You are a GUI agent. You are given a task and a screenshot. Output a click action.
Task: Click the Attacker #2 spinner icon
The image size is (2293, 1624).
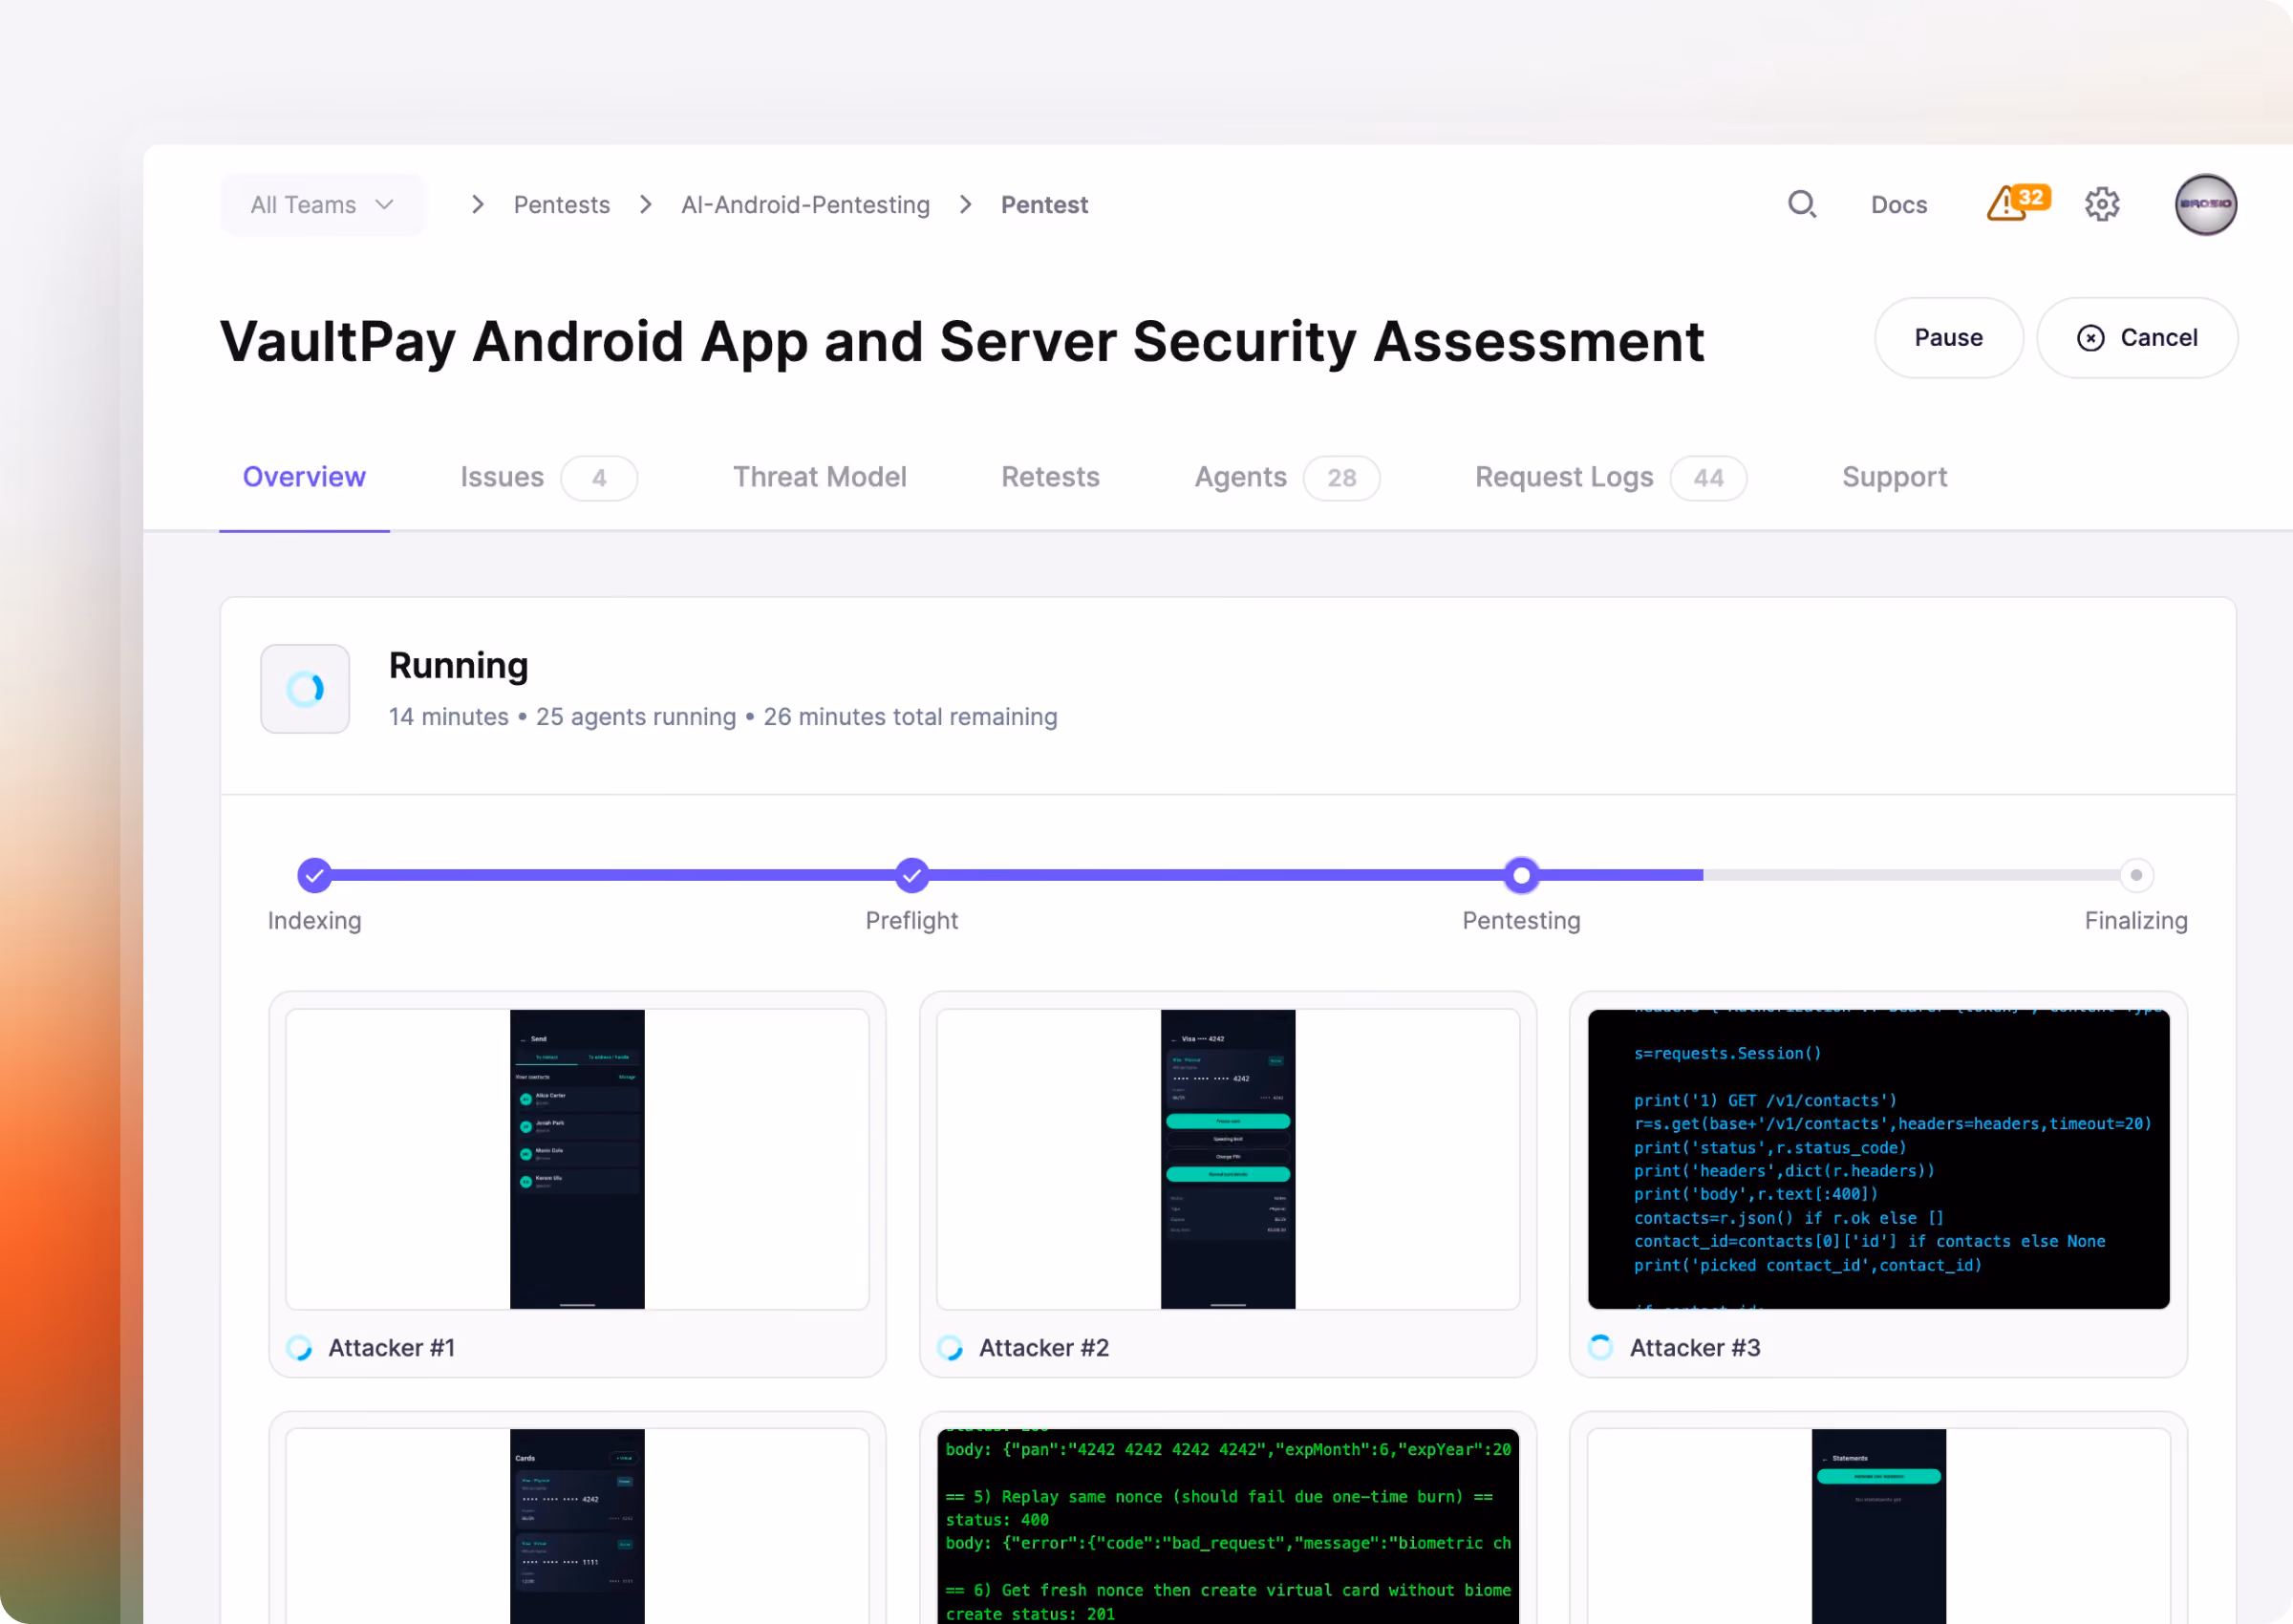(950, 1348)
